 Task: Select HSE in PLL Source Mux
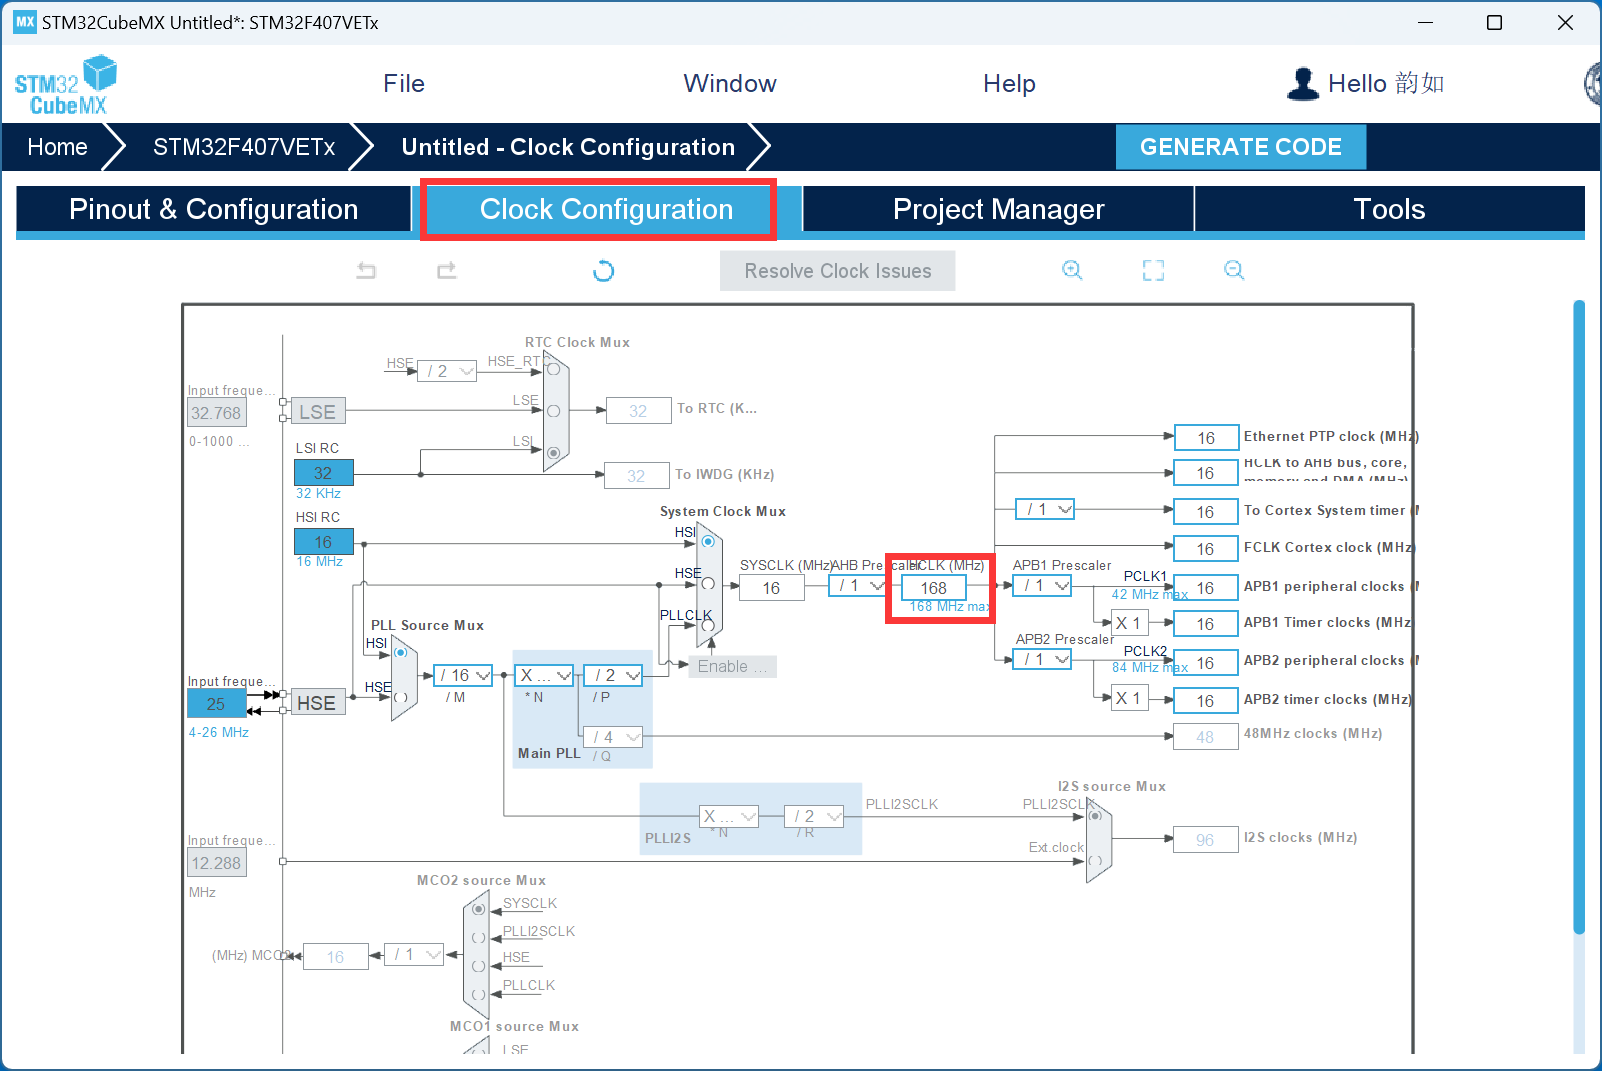click(x=400, y=697)
